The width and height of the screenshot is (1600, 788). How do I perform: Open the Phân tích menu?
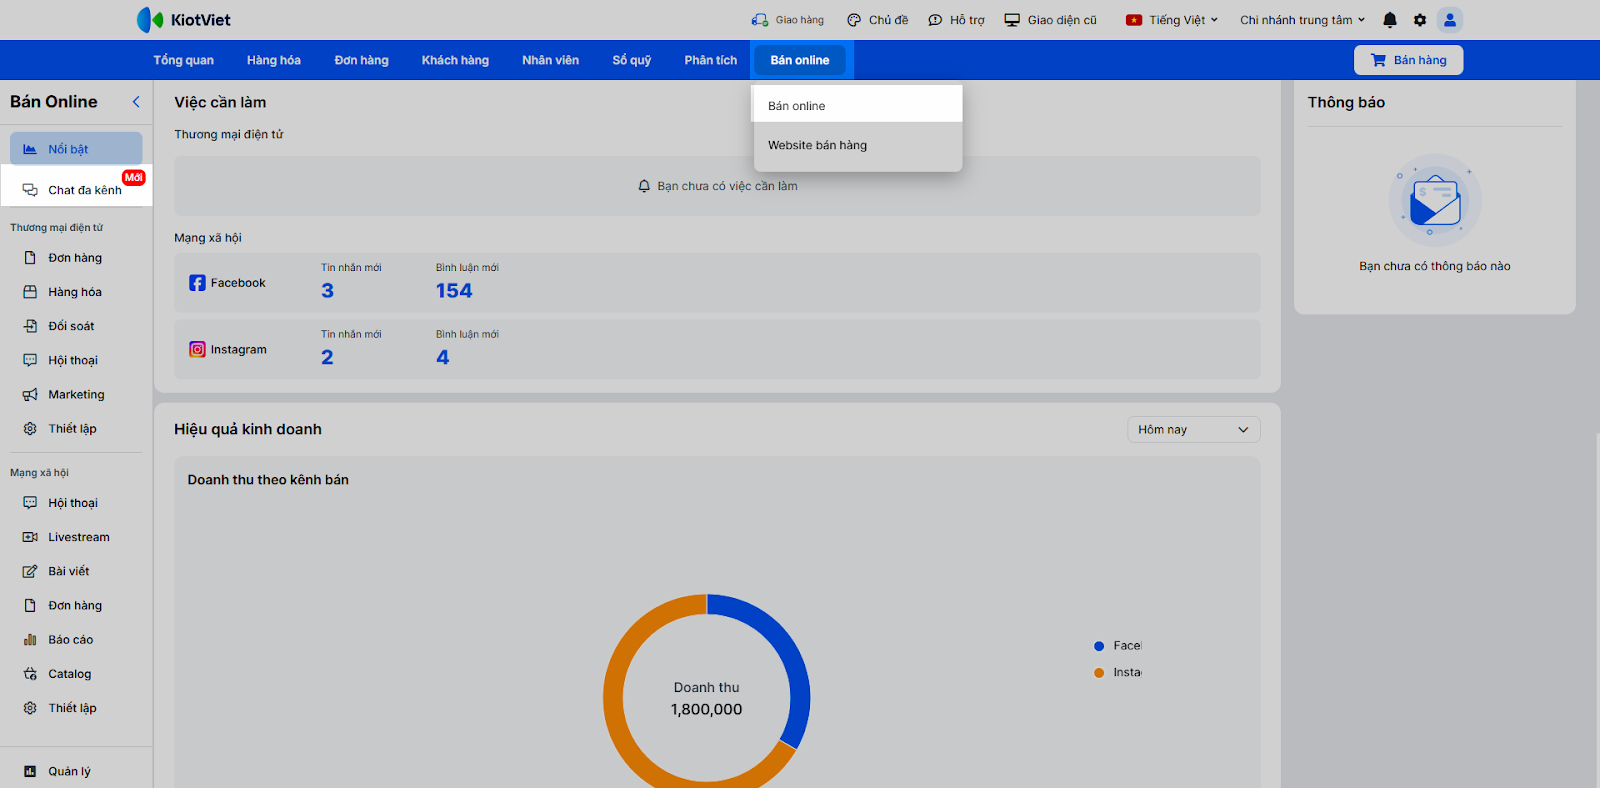coord(711,60)
